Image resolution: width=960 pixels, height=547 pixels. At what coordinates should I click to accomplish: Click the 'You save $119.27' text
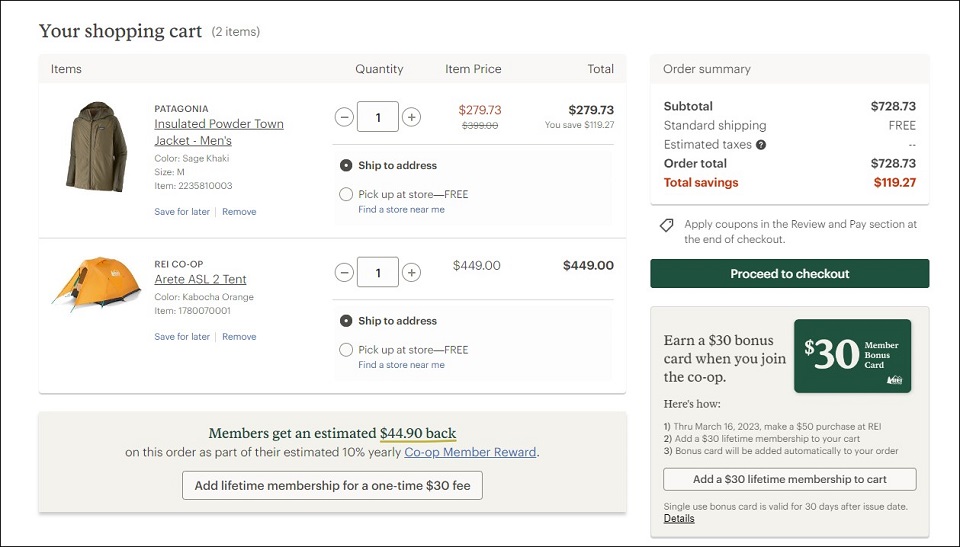click(x=579, y=125)
